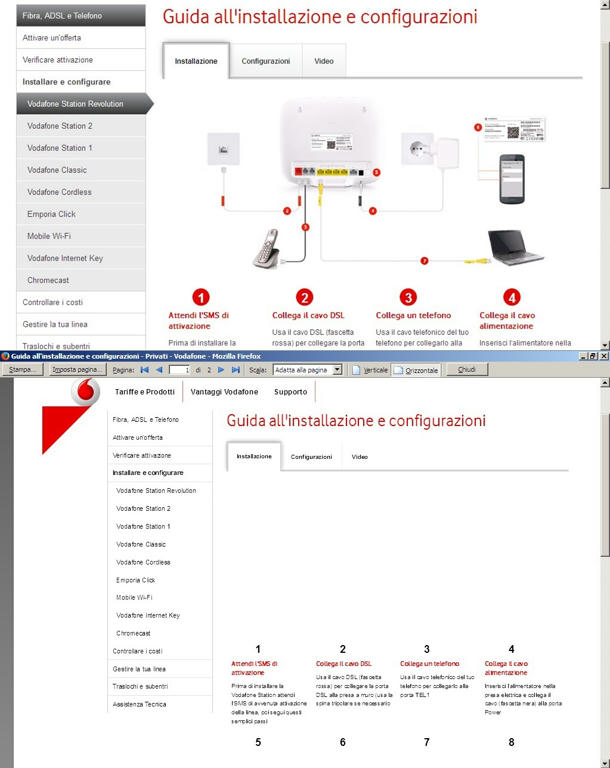
Task: Click Vodafone Station router image
Action: [x=331, y=142]
